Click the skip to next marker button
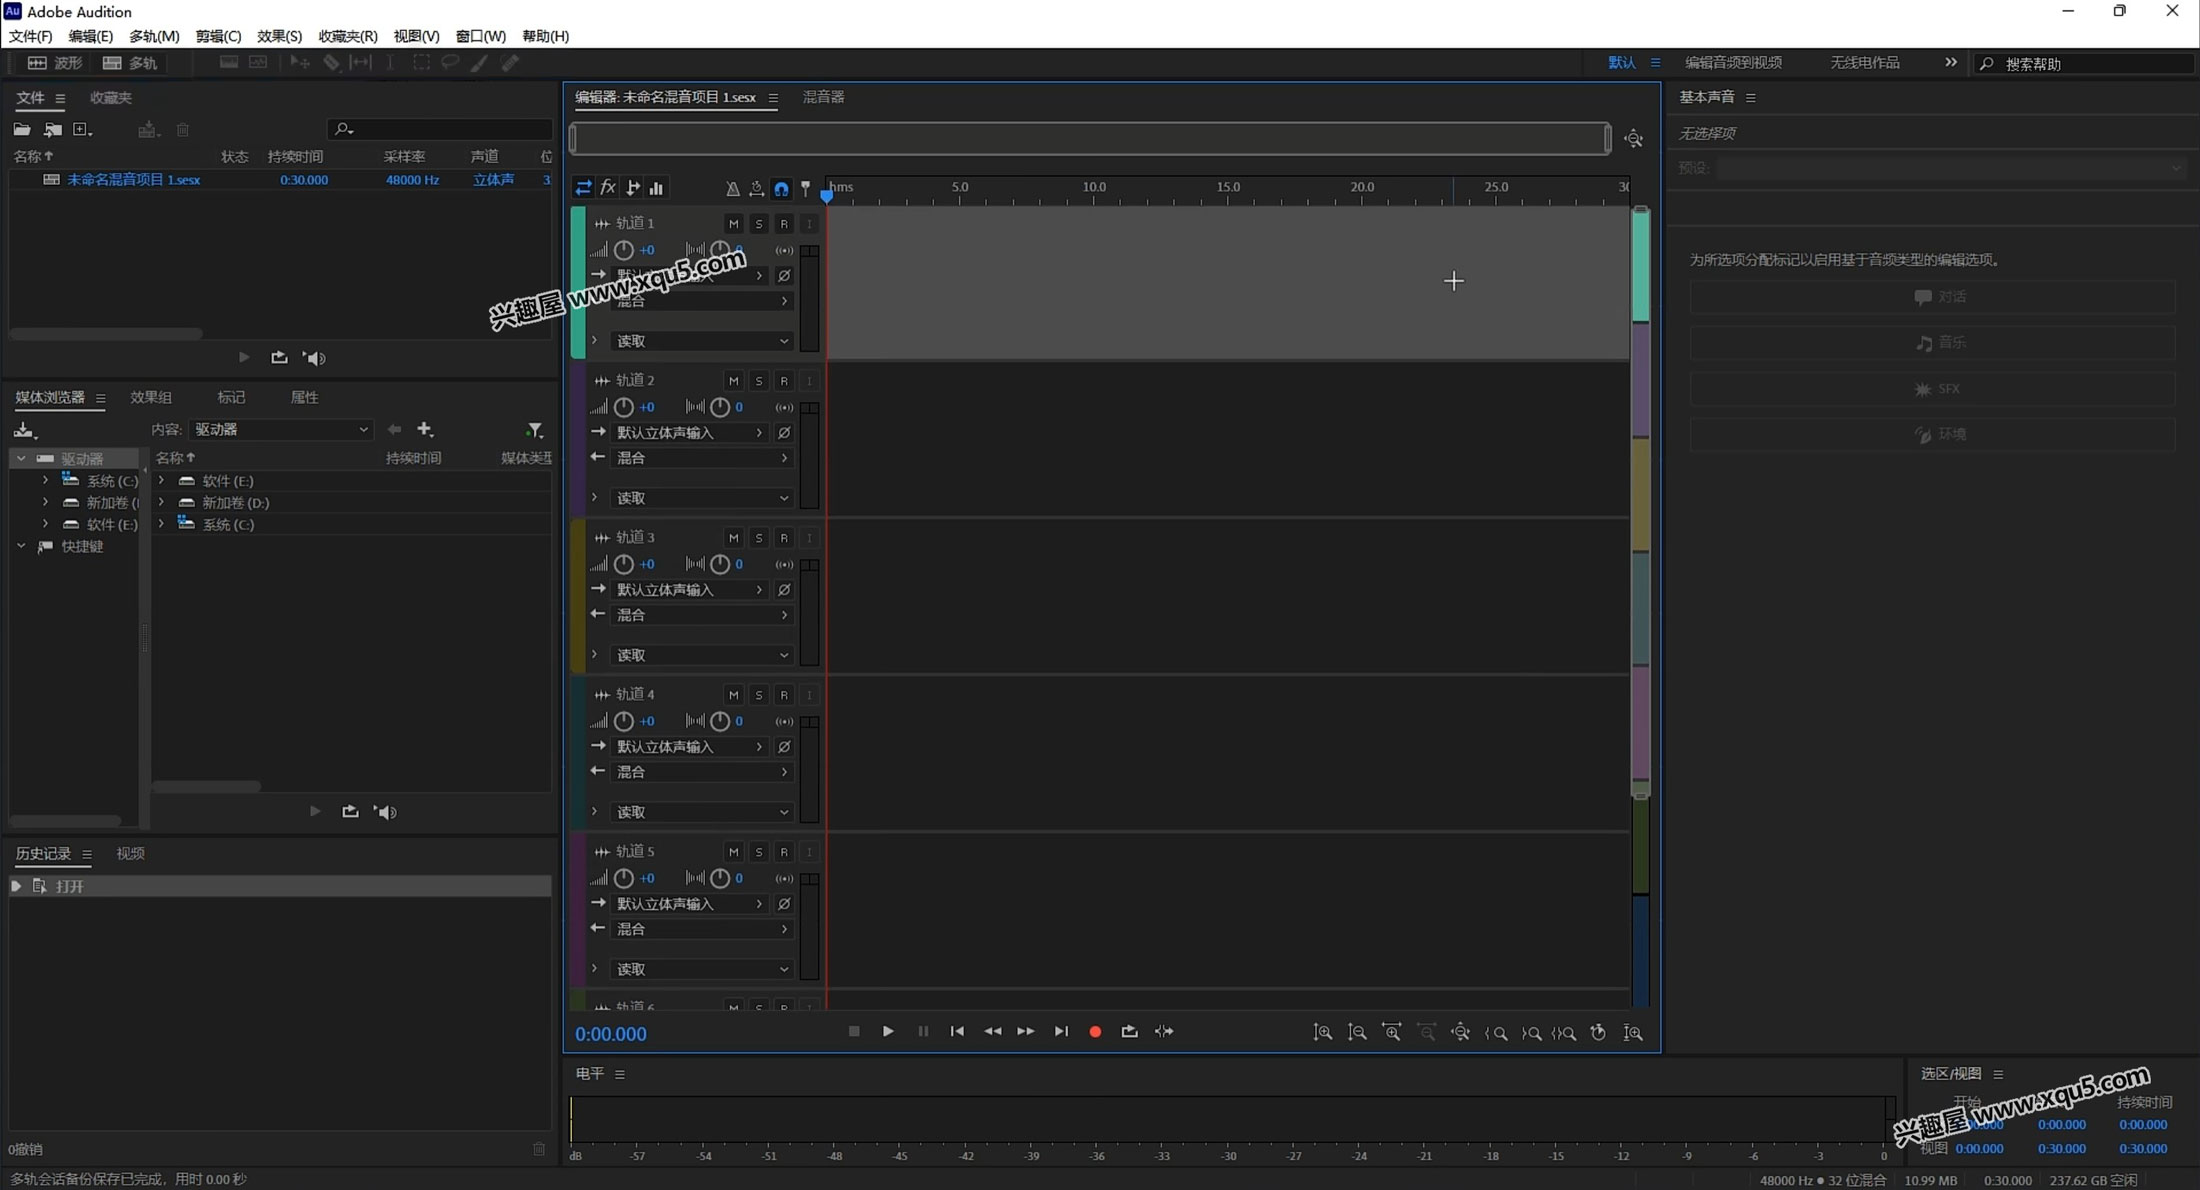 (1061, 1031)
